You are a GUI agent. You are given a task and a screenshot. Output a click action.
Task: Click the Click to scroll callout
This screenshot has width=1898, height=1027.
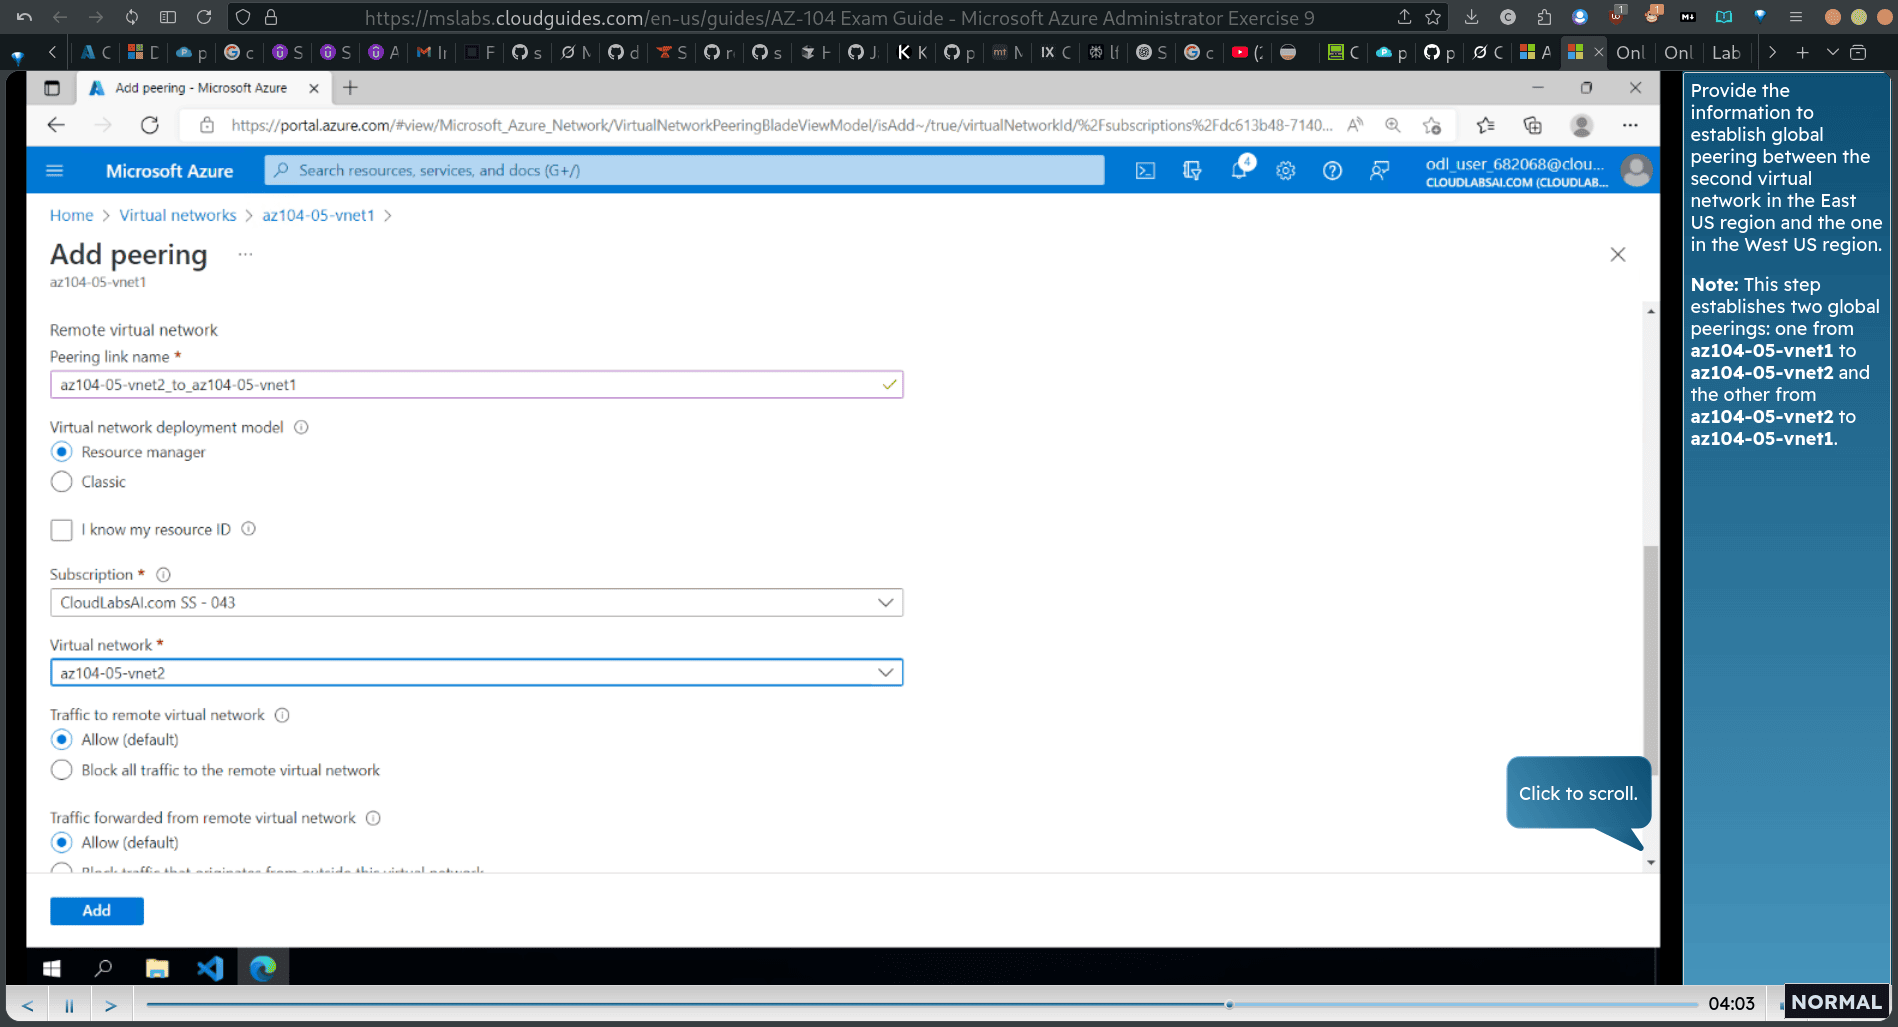(x=1578, y=794)
